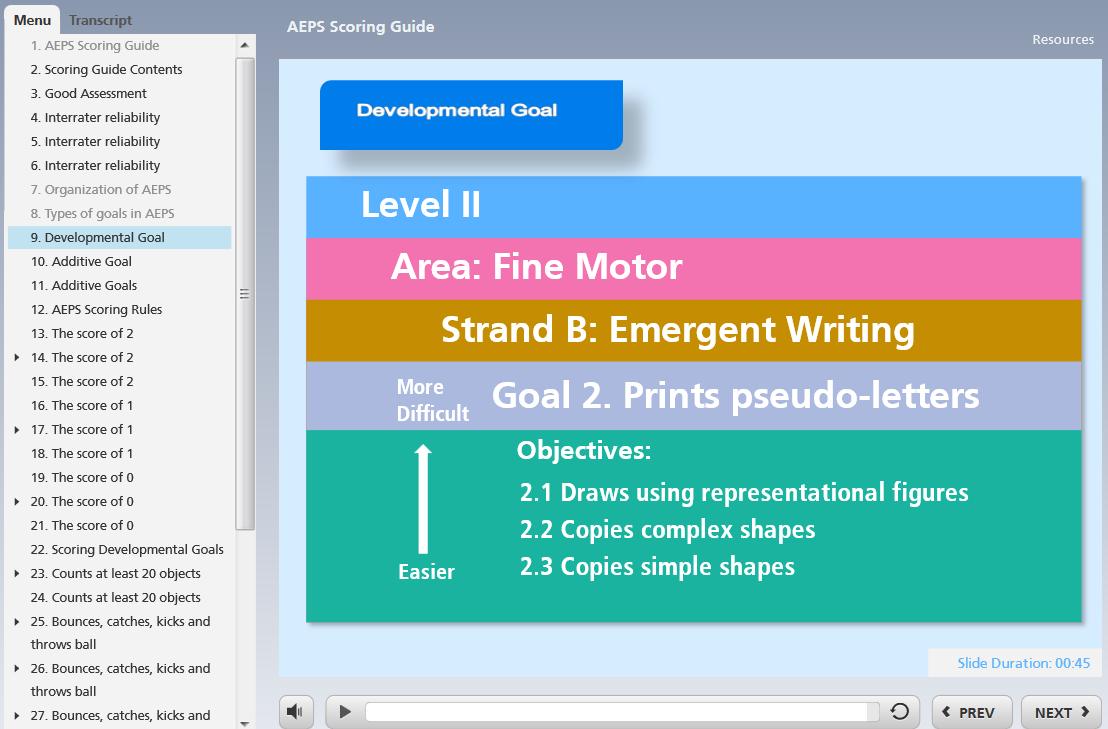The height and width of the screenshot is (729, 1108).
Task: Open slide 6. Interrater reliability
Action: [95, 165]
